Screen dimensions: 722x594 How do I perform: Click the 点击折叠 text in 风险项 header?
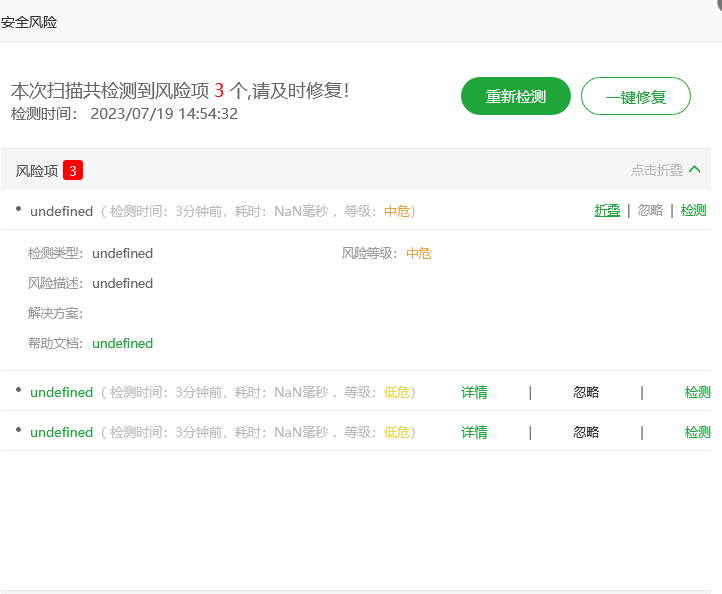point(657,170)
